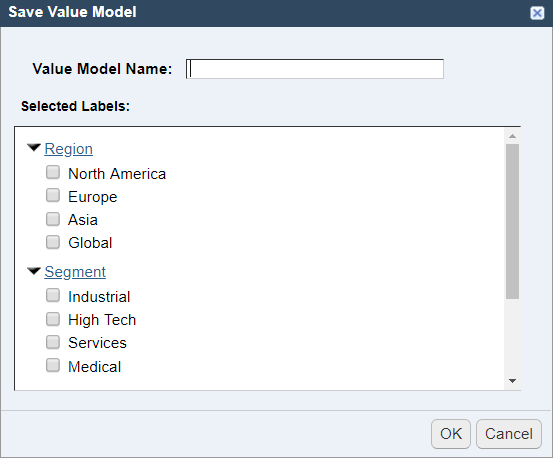This screenshot has height=458, width=553.
Task: Open the Region label link
Action: pyautogui.click(x=69, y=149)
